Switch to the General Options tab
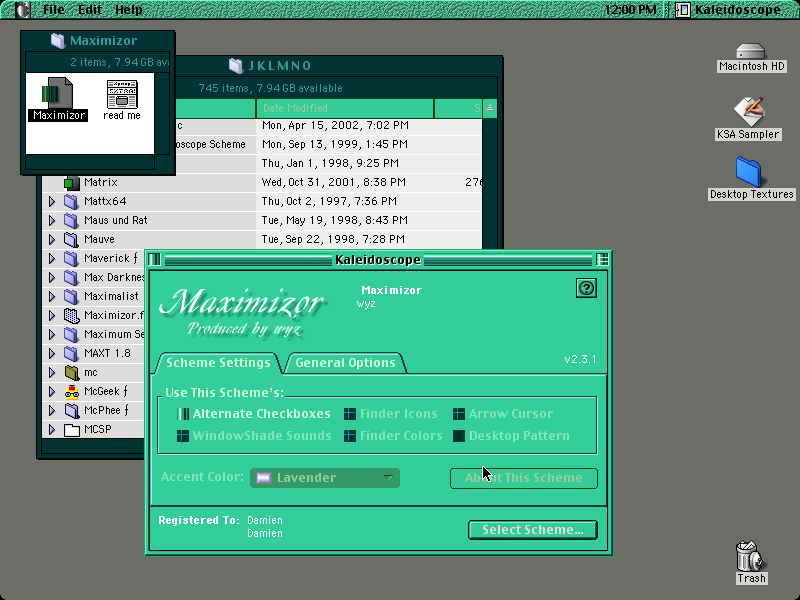 345,363
